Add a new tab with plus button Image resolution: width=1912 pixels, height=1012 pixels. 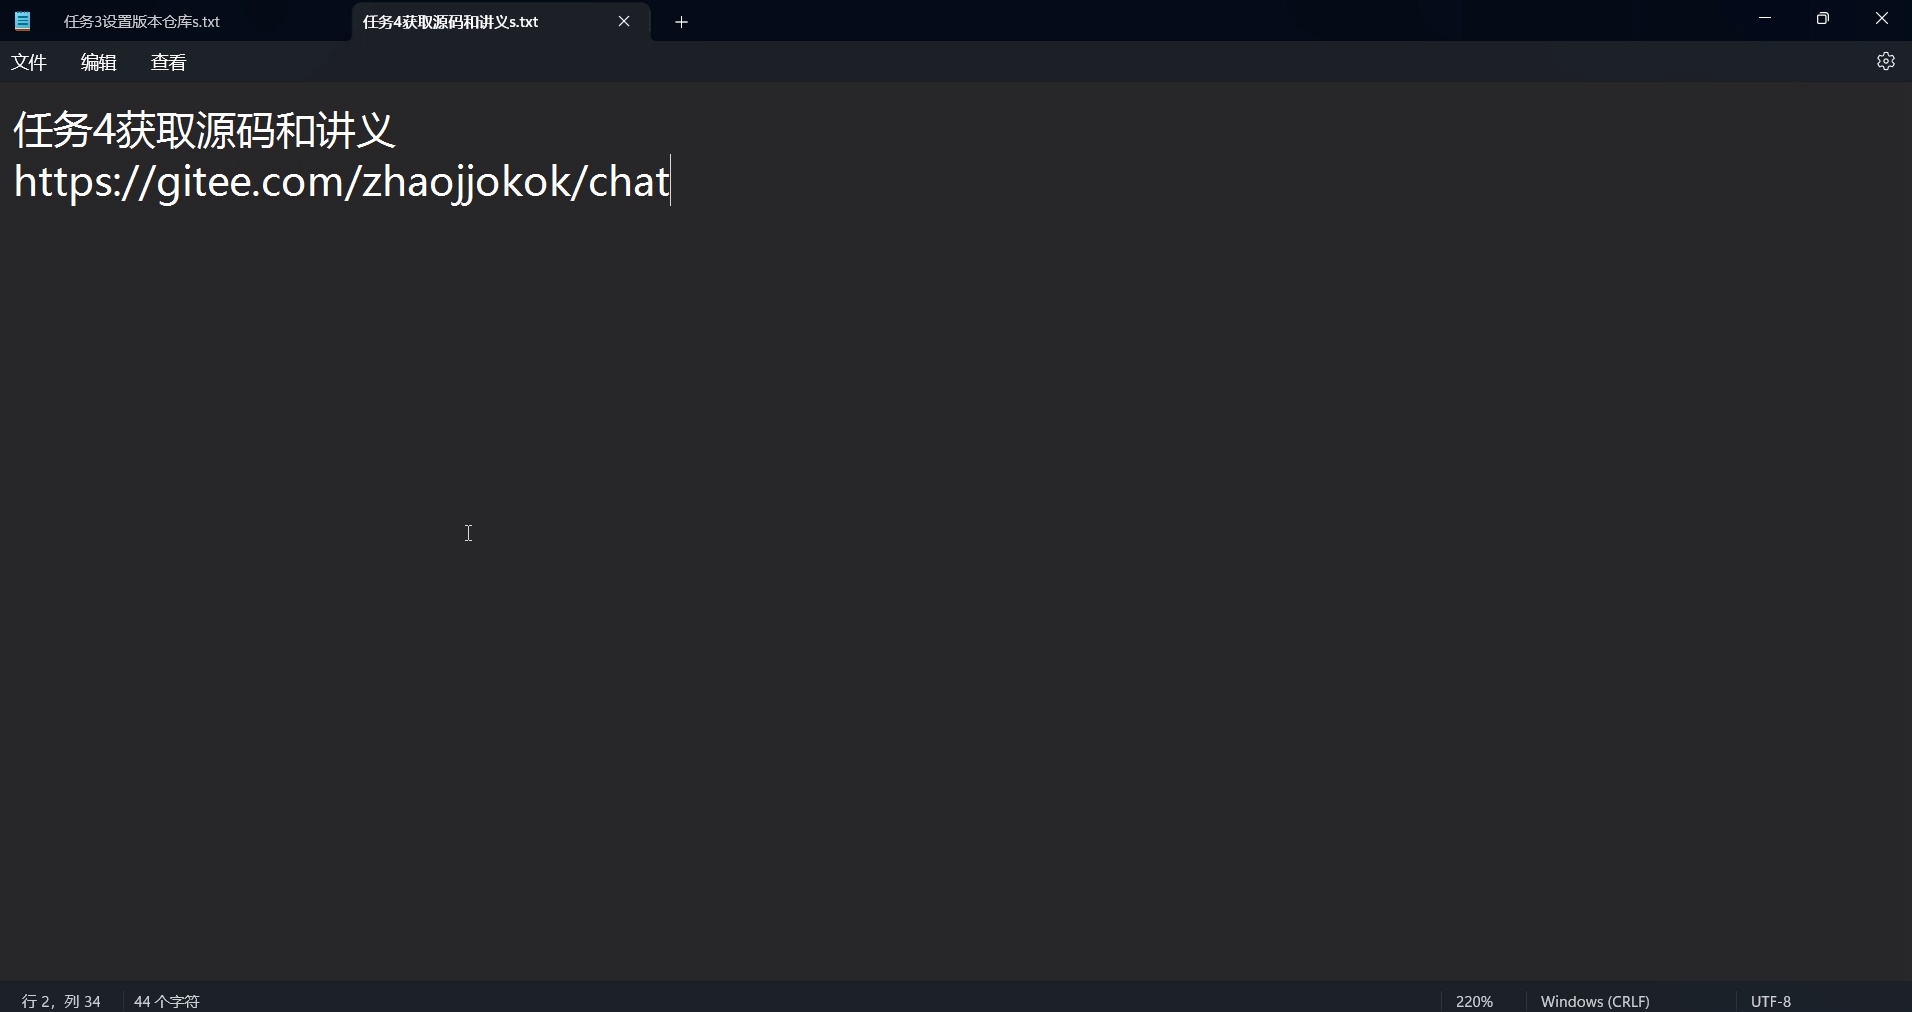[682, 22]
